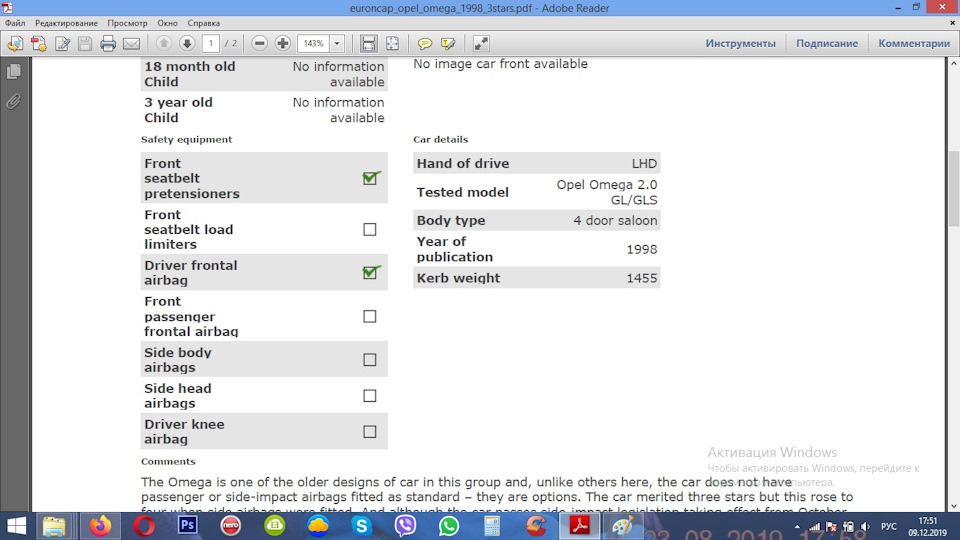960x540 pixels.
Task: Toggle Driver frontal airbag checkbox
Action: [x=370, y=272]
